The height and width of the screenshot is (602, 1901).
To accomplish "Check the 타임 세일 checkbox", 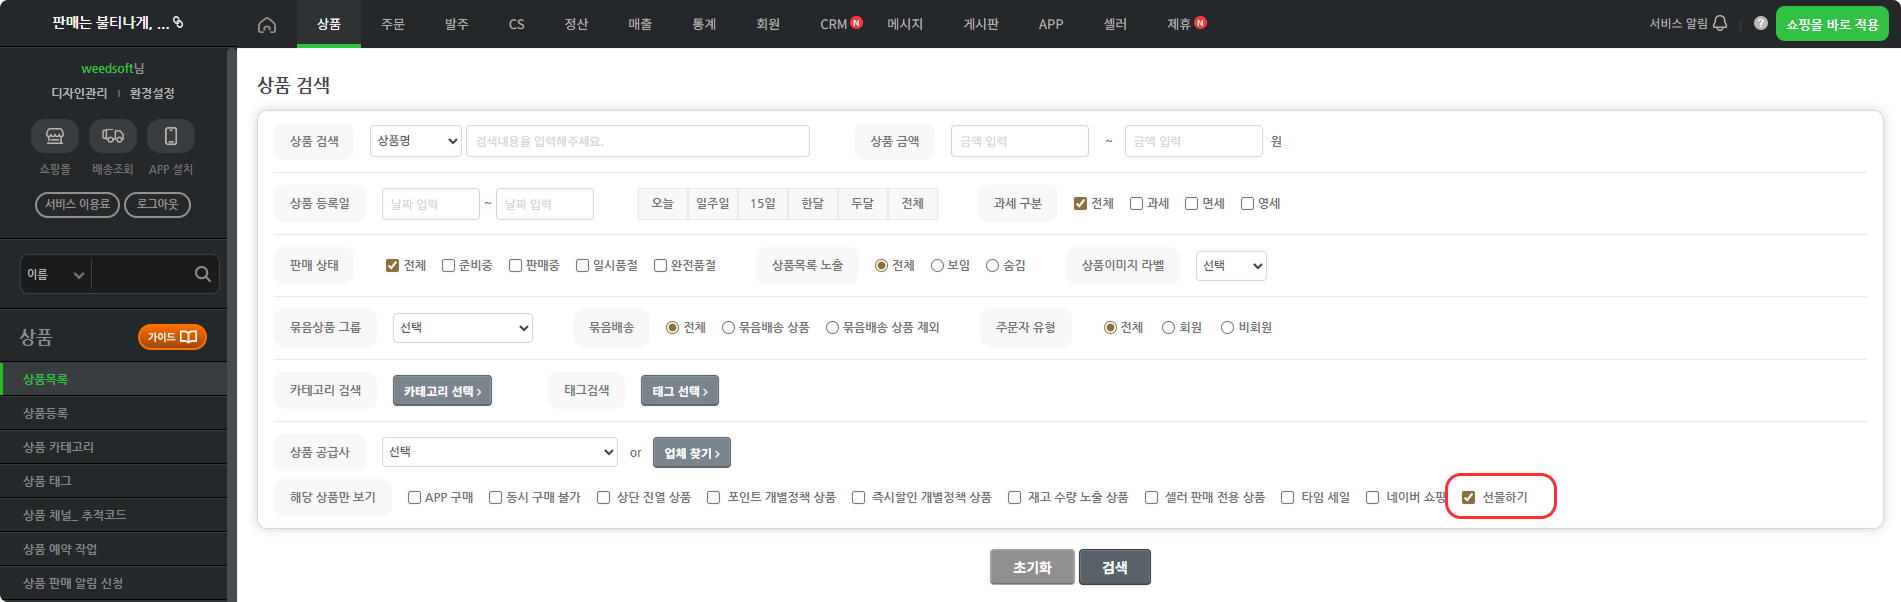I will coord(1288,498).
